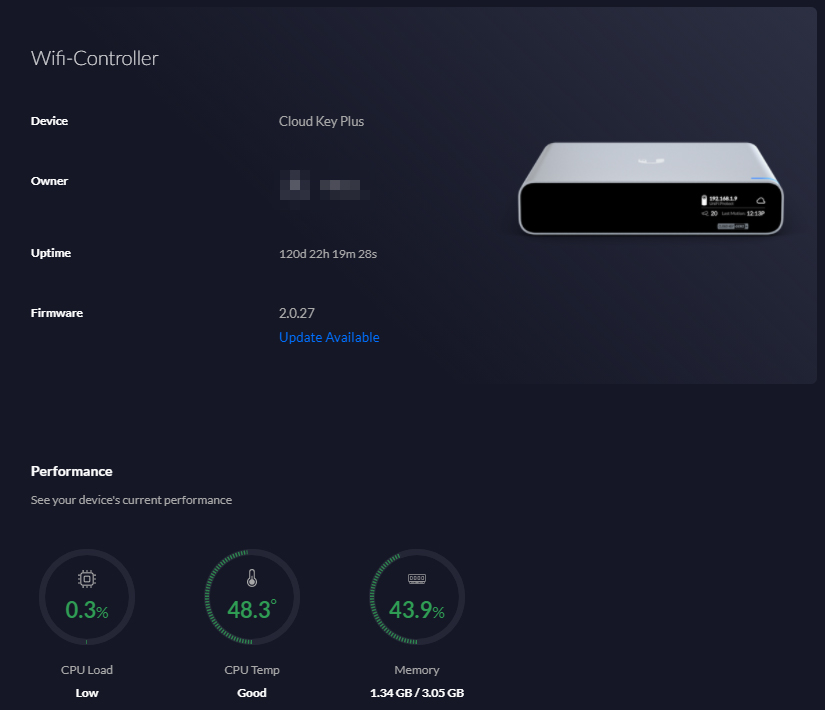825x710 pixels.
Task: Click the Cloud Key Plus device image
Action: (x=651, y=188)
